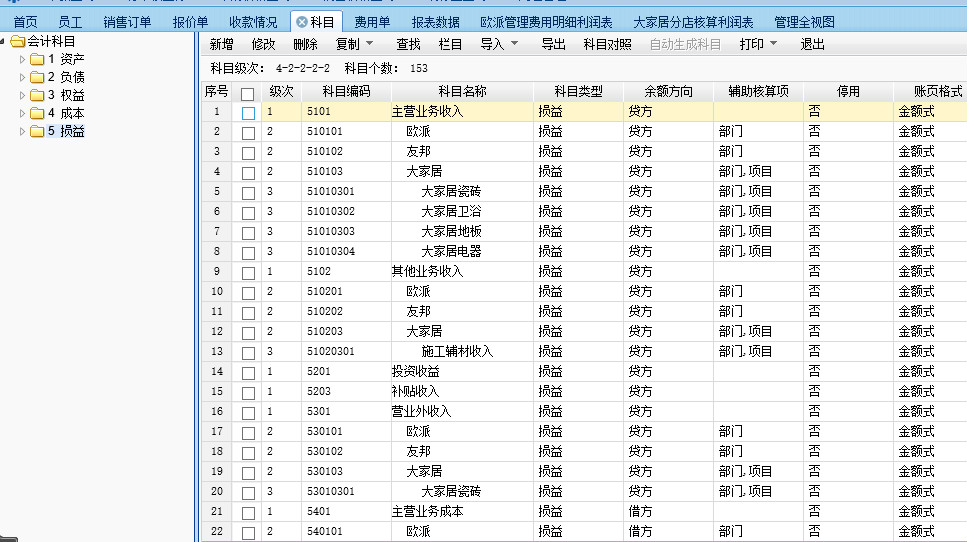Switch to the 员工 tab

tap(70, 22)
